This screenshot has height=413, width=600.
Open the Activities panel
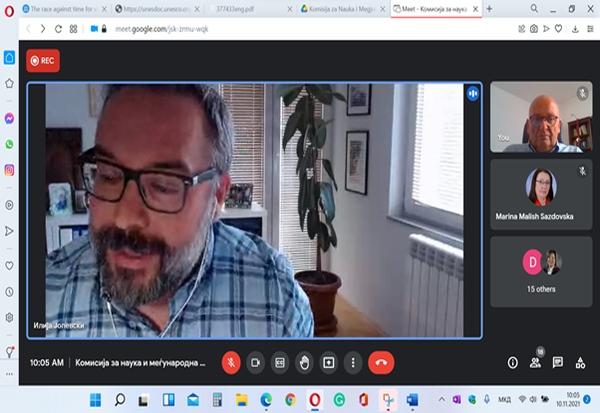(x=581, y=362)
